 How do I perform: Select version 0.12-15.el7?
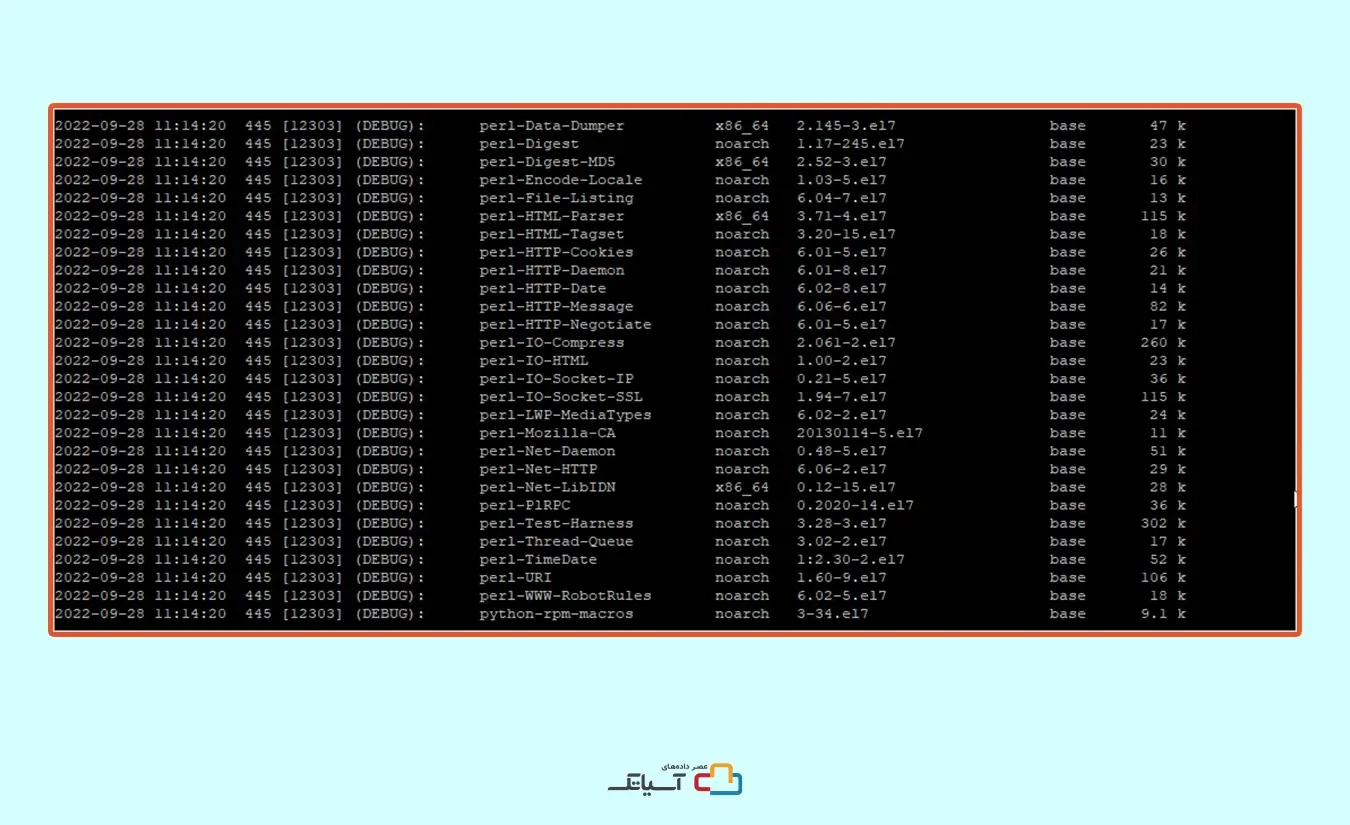(x=846, y=487)
